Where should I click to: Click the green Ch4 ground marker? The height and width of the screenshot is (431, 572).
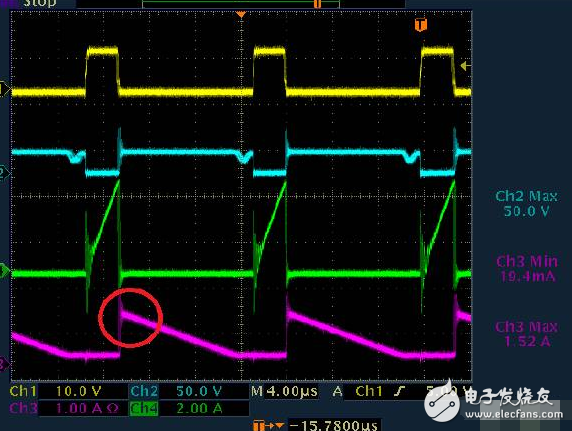coord(4,271)
